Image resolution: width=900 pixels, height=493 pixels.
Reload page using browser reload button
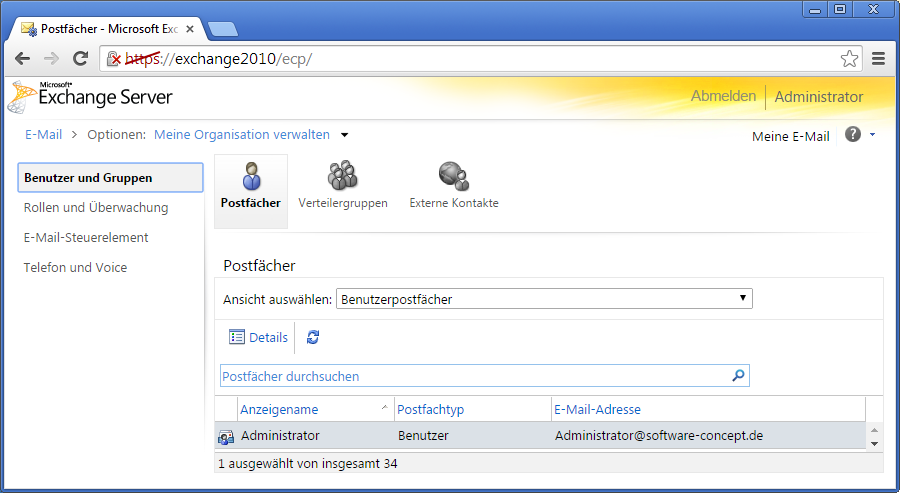pyautogui.click(x=81, y=59)
